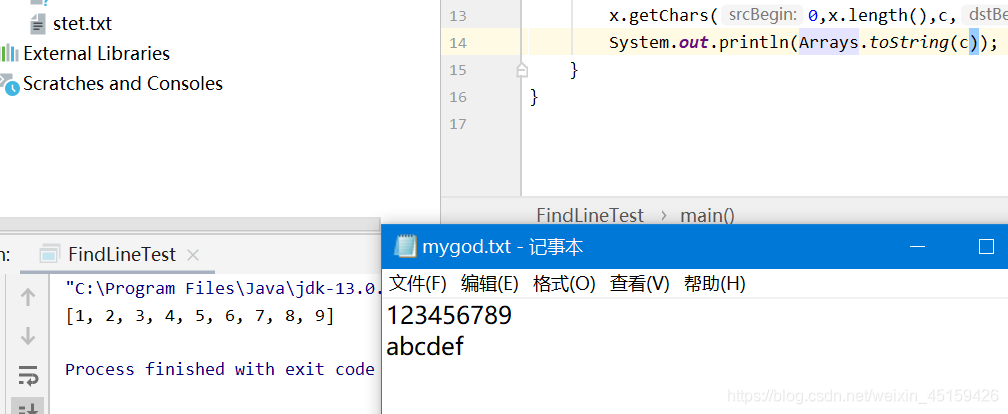Open Notepad 查看(V) menu
The height and width of the screenshot is (414, 1008).
[x=640, y=284]
